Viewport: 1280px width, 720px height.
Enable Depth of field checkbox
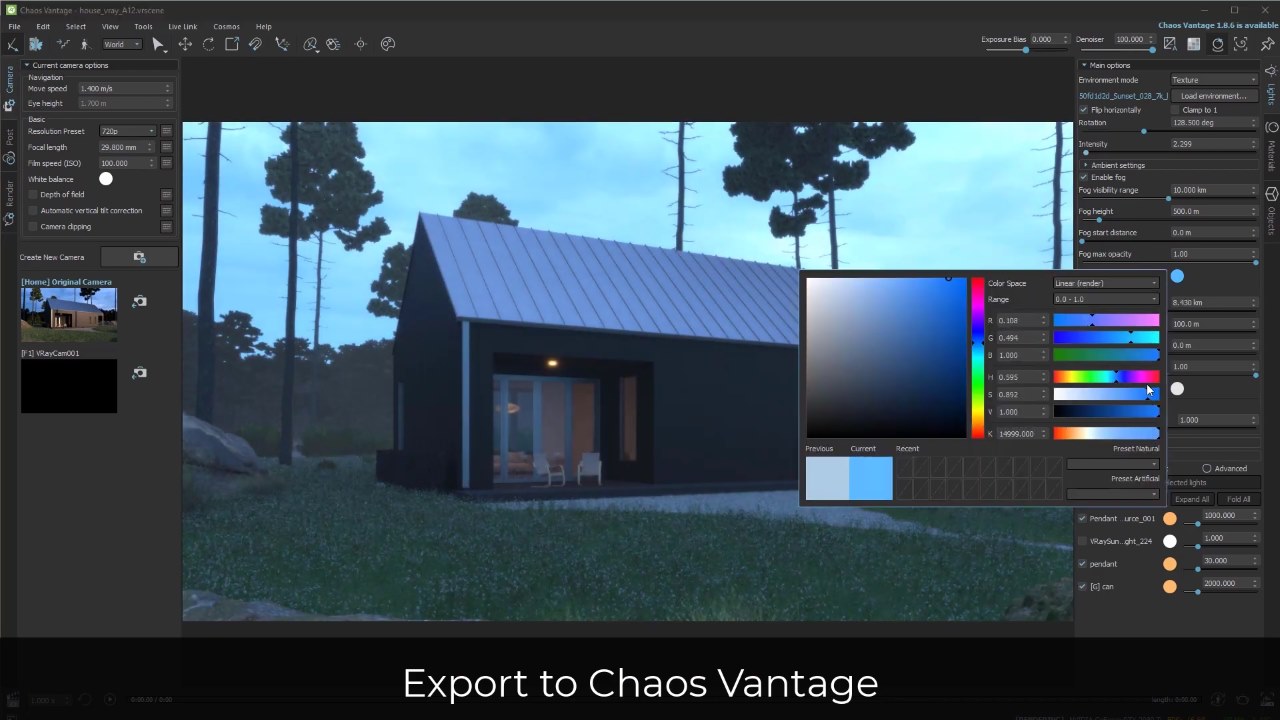(33, 195)
